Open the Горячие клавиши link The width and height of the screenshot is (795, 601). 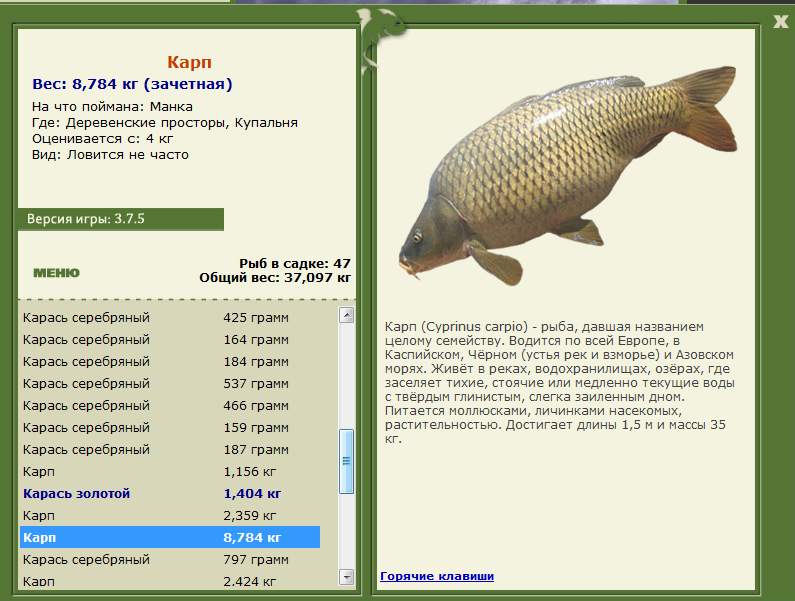[437, 576]
